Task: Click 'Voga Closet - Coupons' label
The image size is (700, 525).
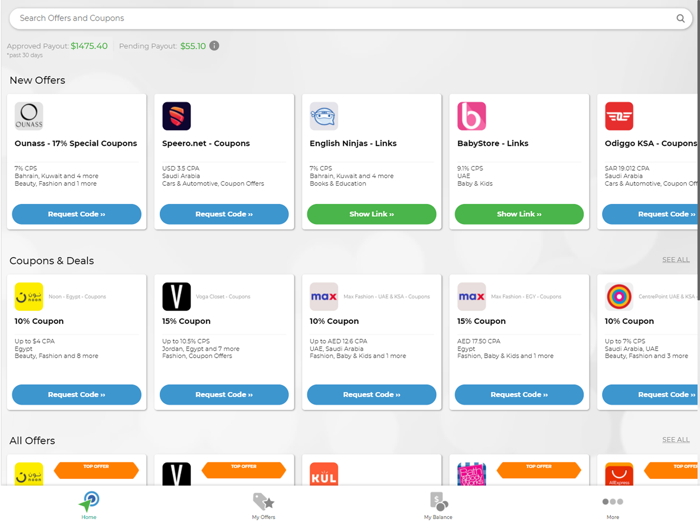Action: click(223, 296)
